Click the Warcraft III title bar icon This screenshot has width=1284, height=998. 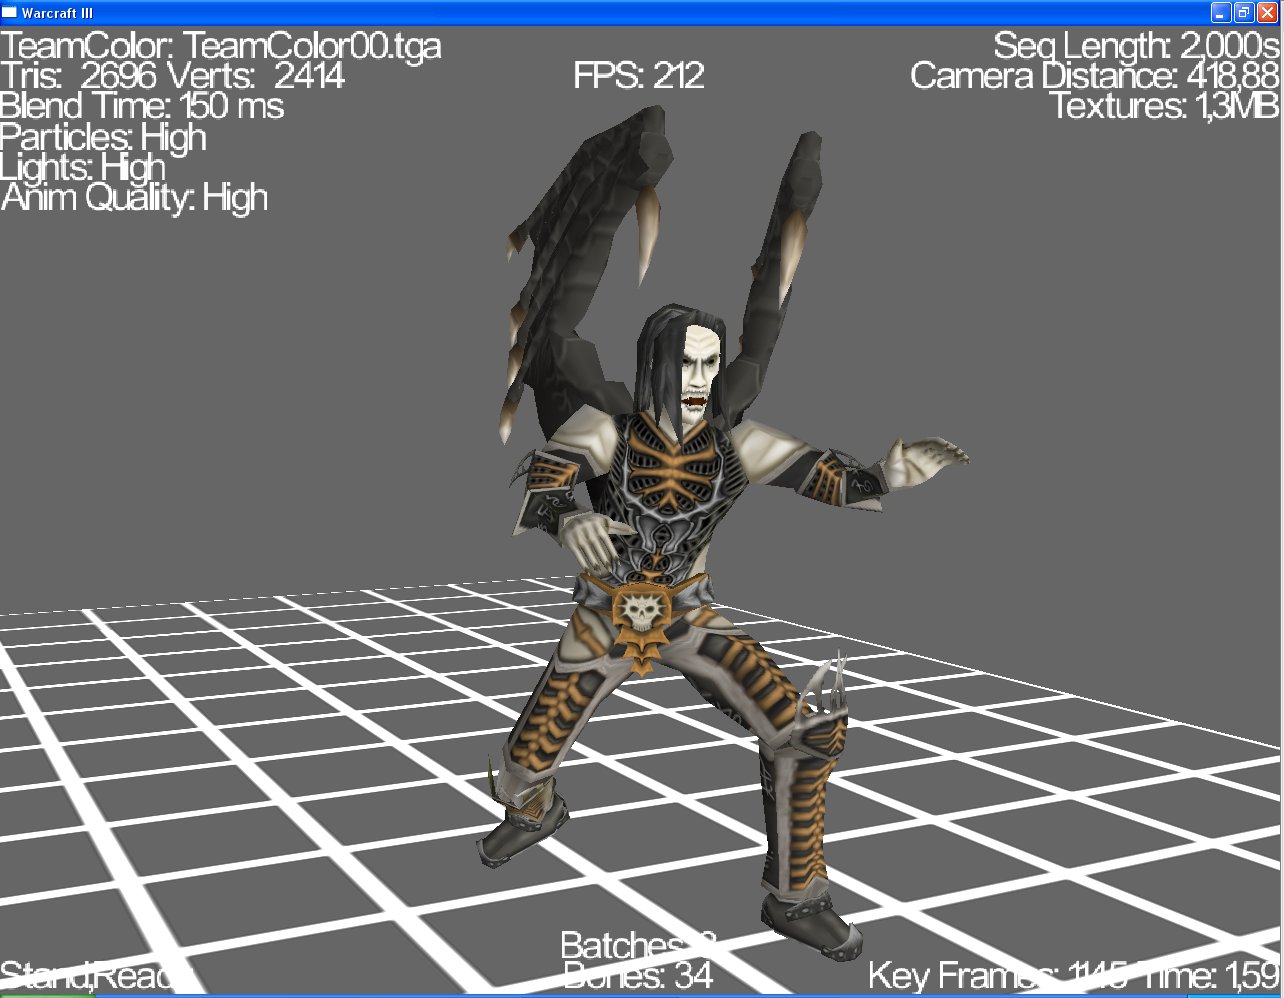[10, 13]
